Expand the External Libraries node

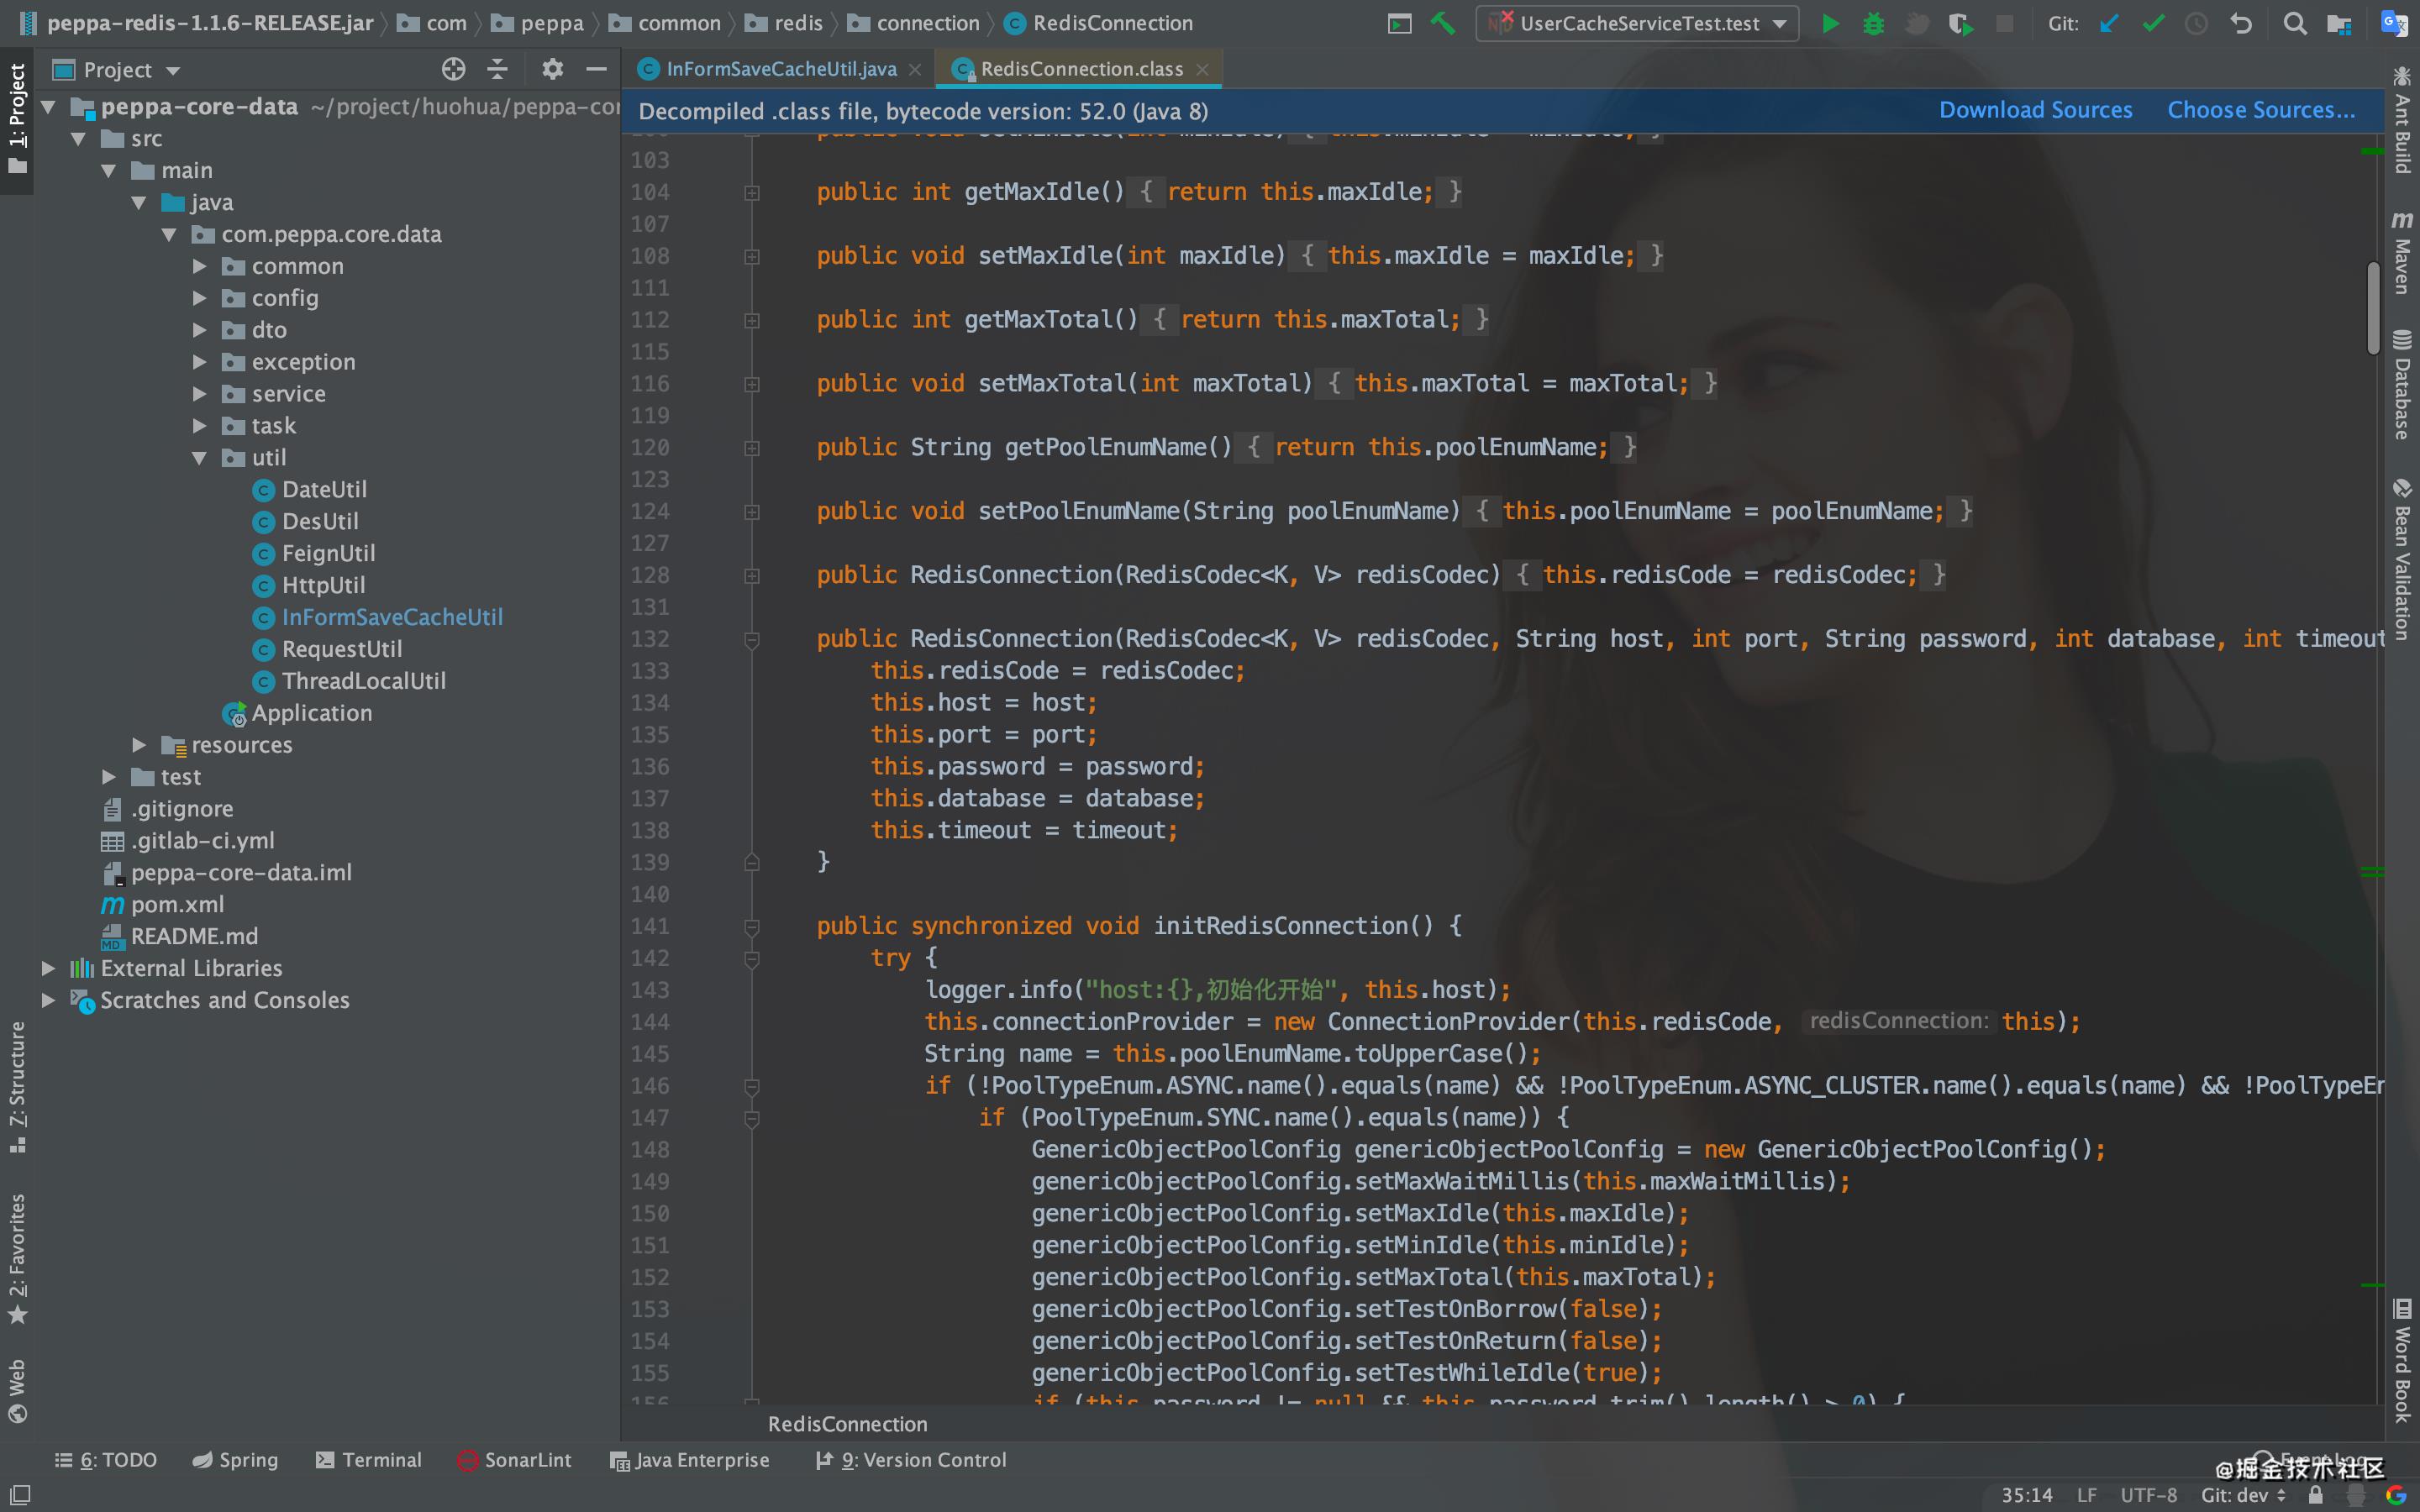click(50, 967)
